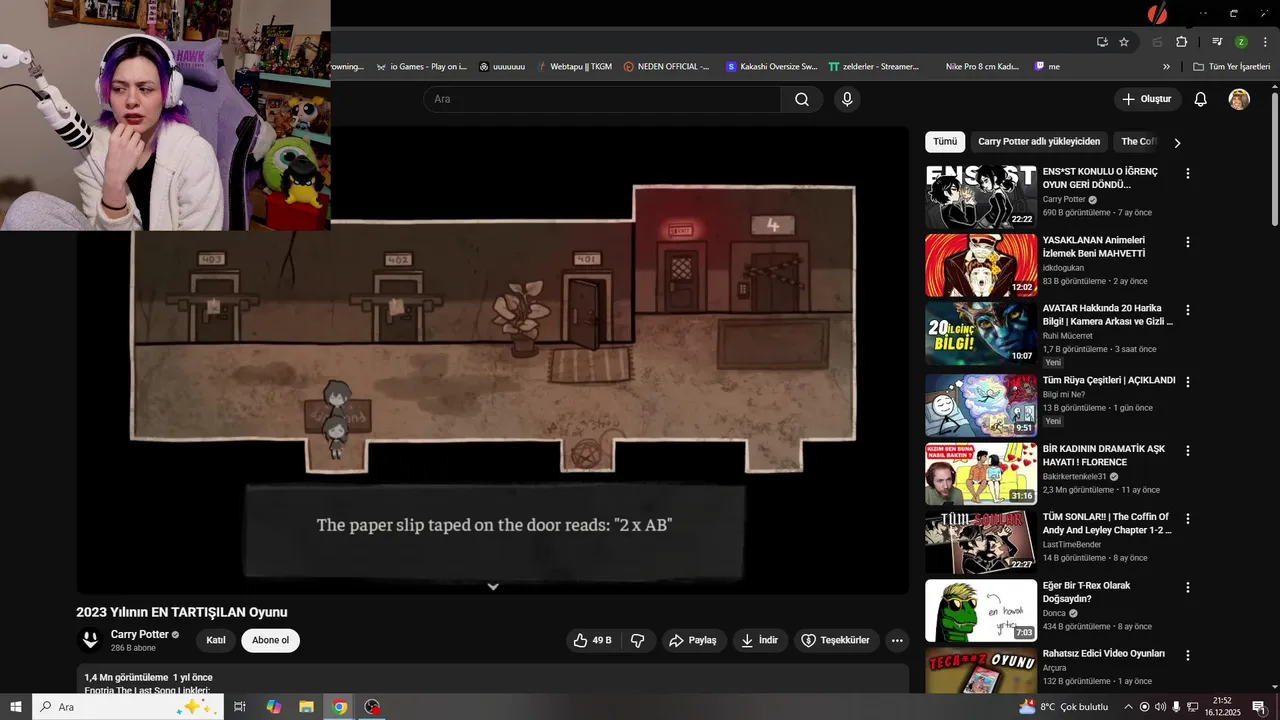1280x720 pixels.
Task: Open Windows notification center icon
Action: 1259,707
